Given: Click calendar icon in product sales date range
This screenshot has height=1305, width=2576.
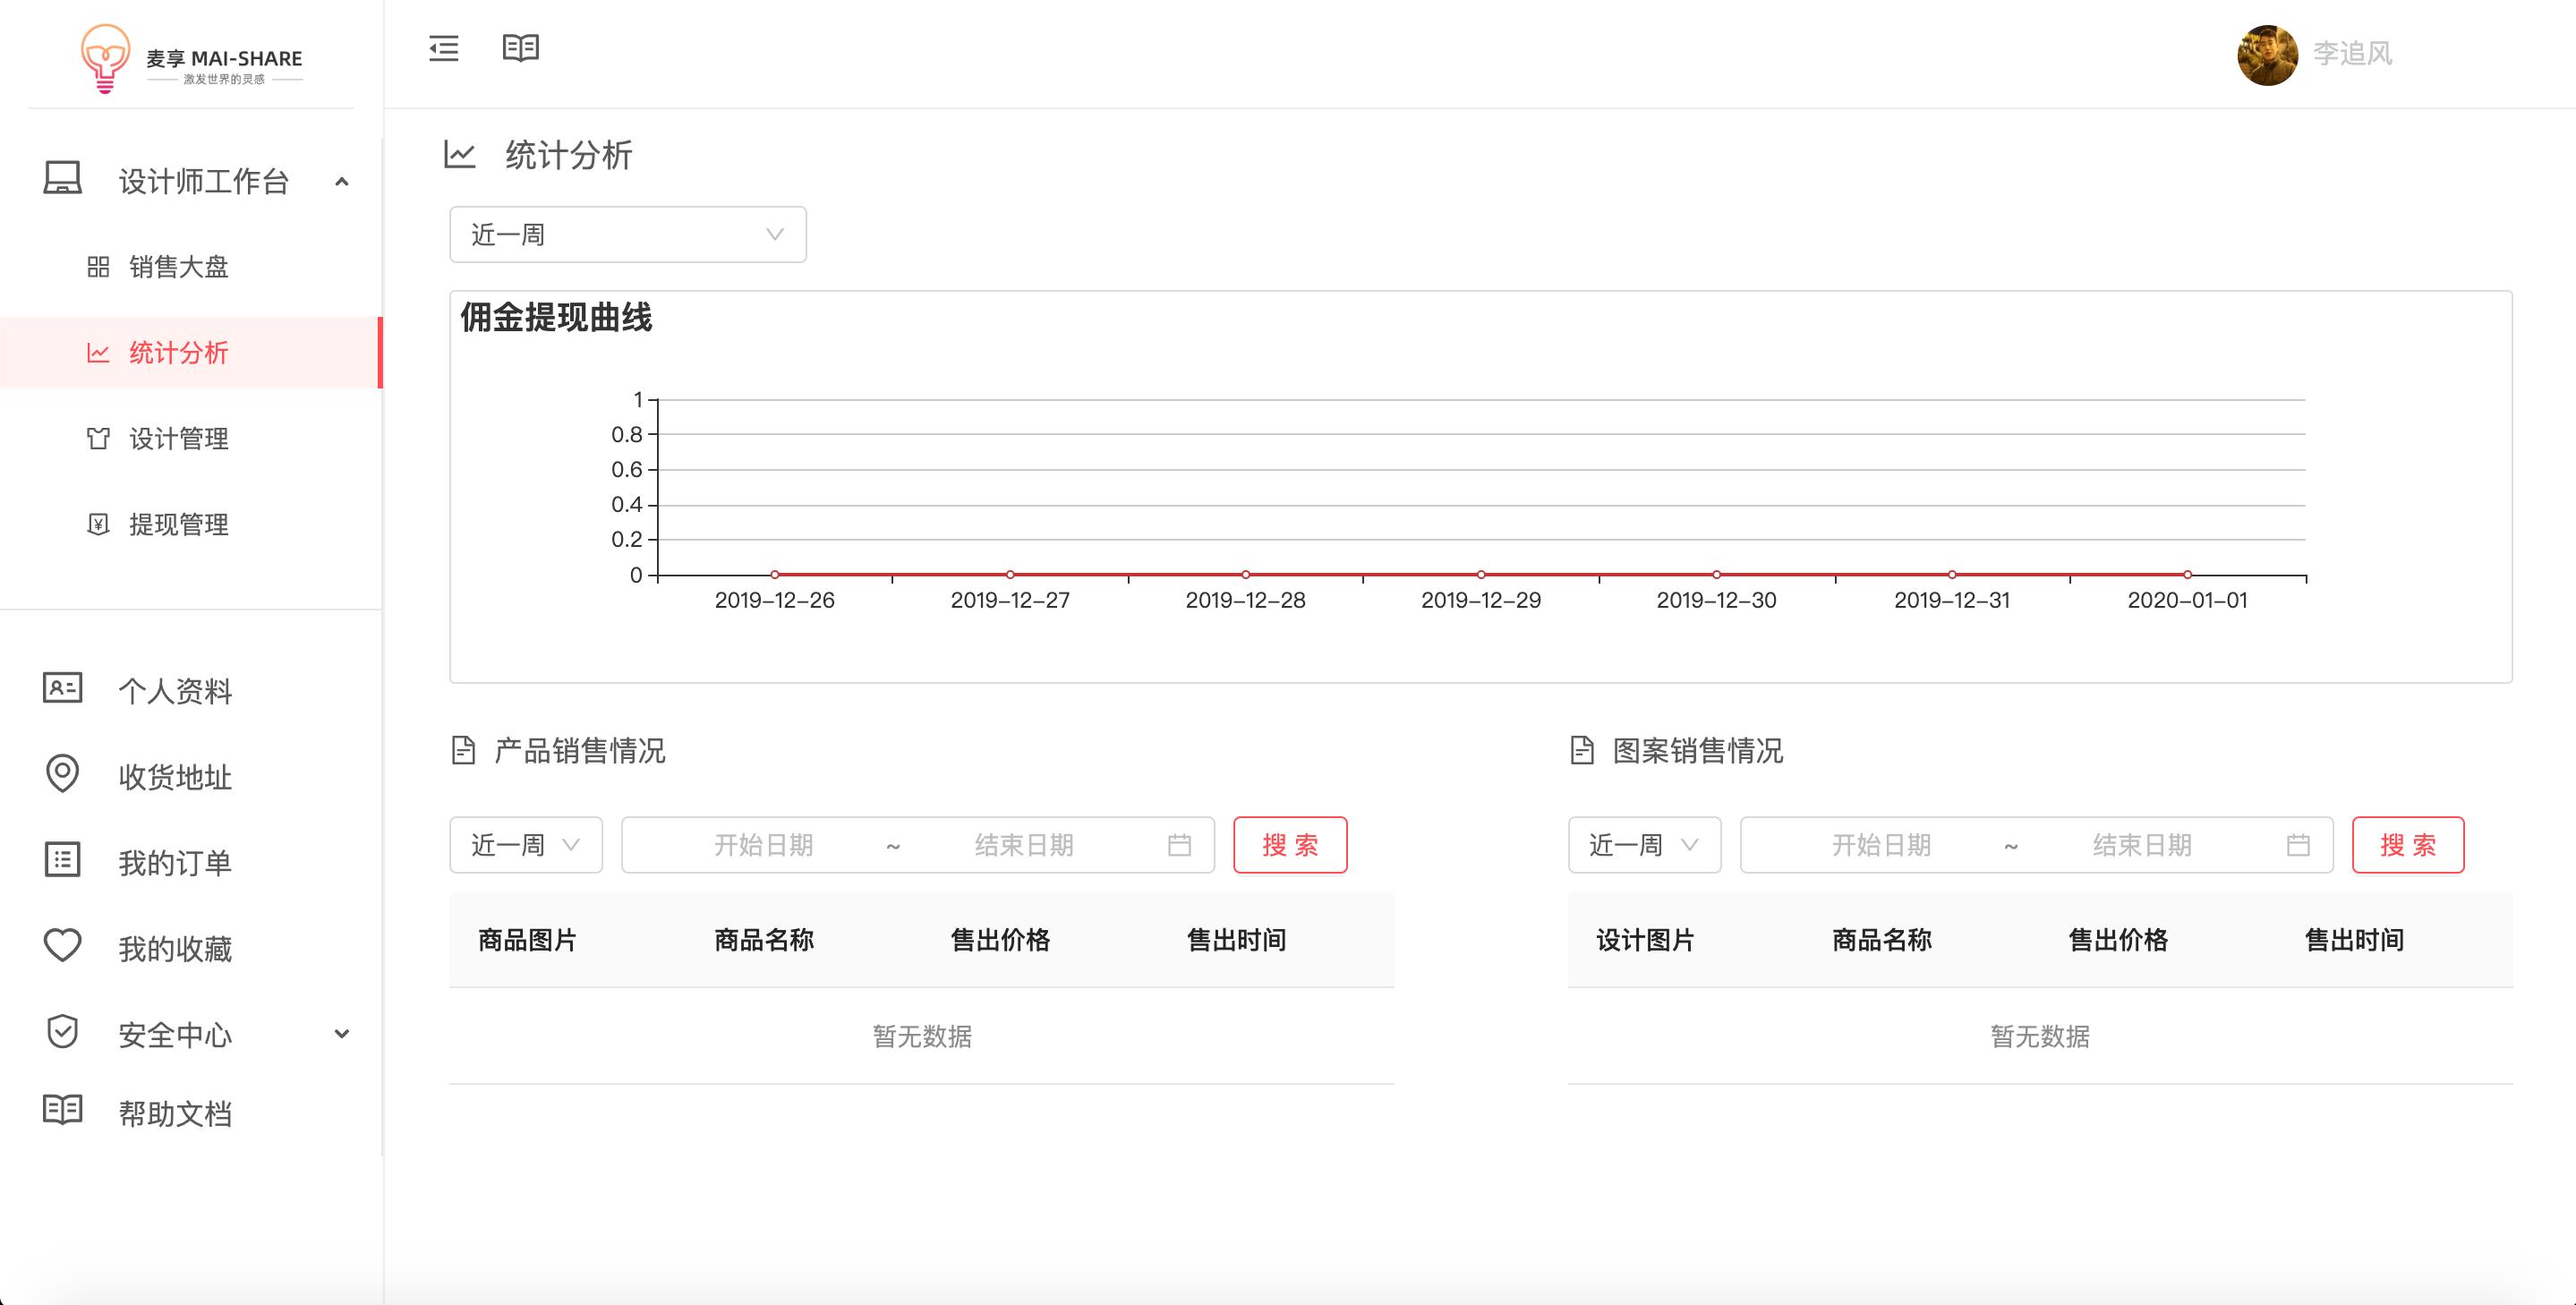Looking at the screenshot, I should (1179, 845).
